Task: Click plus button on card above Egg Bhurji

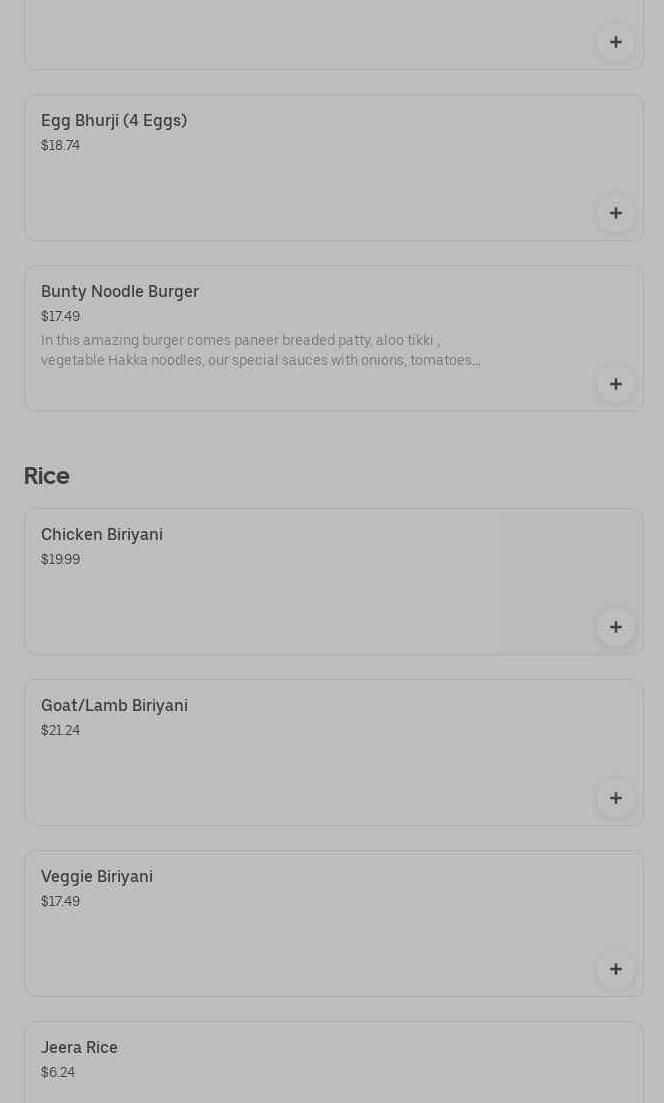Action: pos(615,42)
